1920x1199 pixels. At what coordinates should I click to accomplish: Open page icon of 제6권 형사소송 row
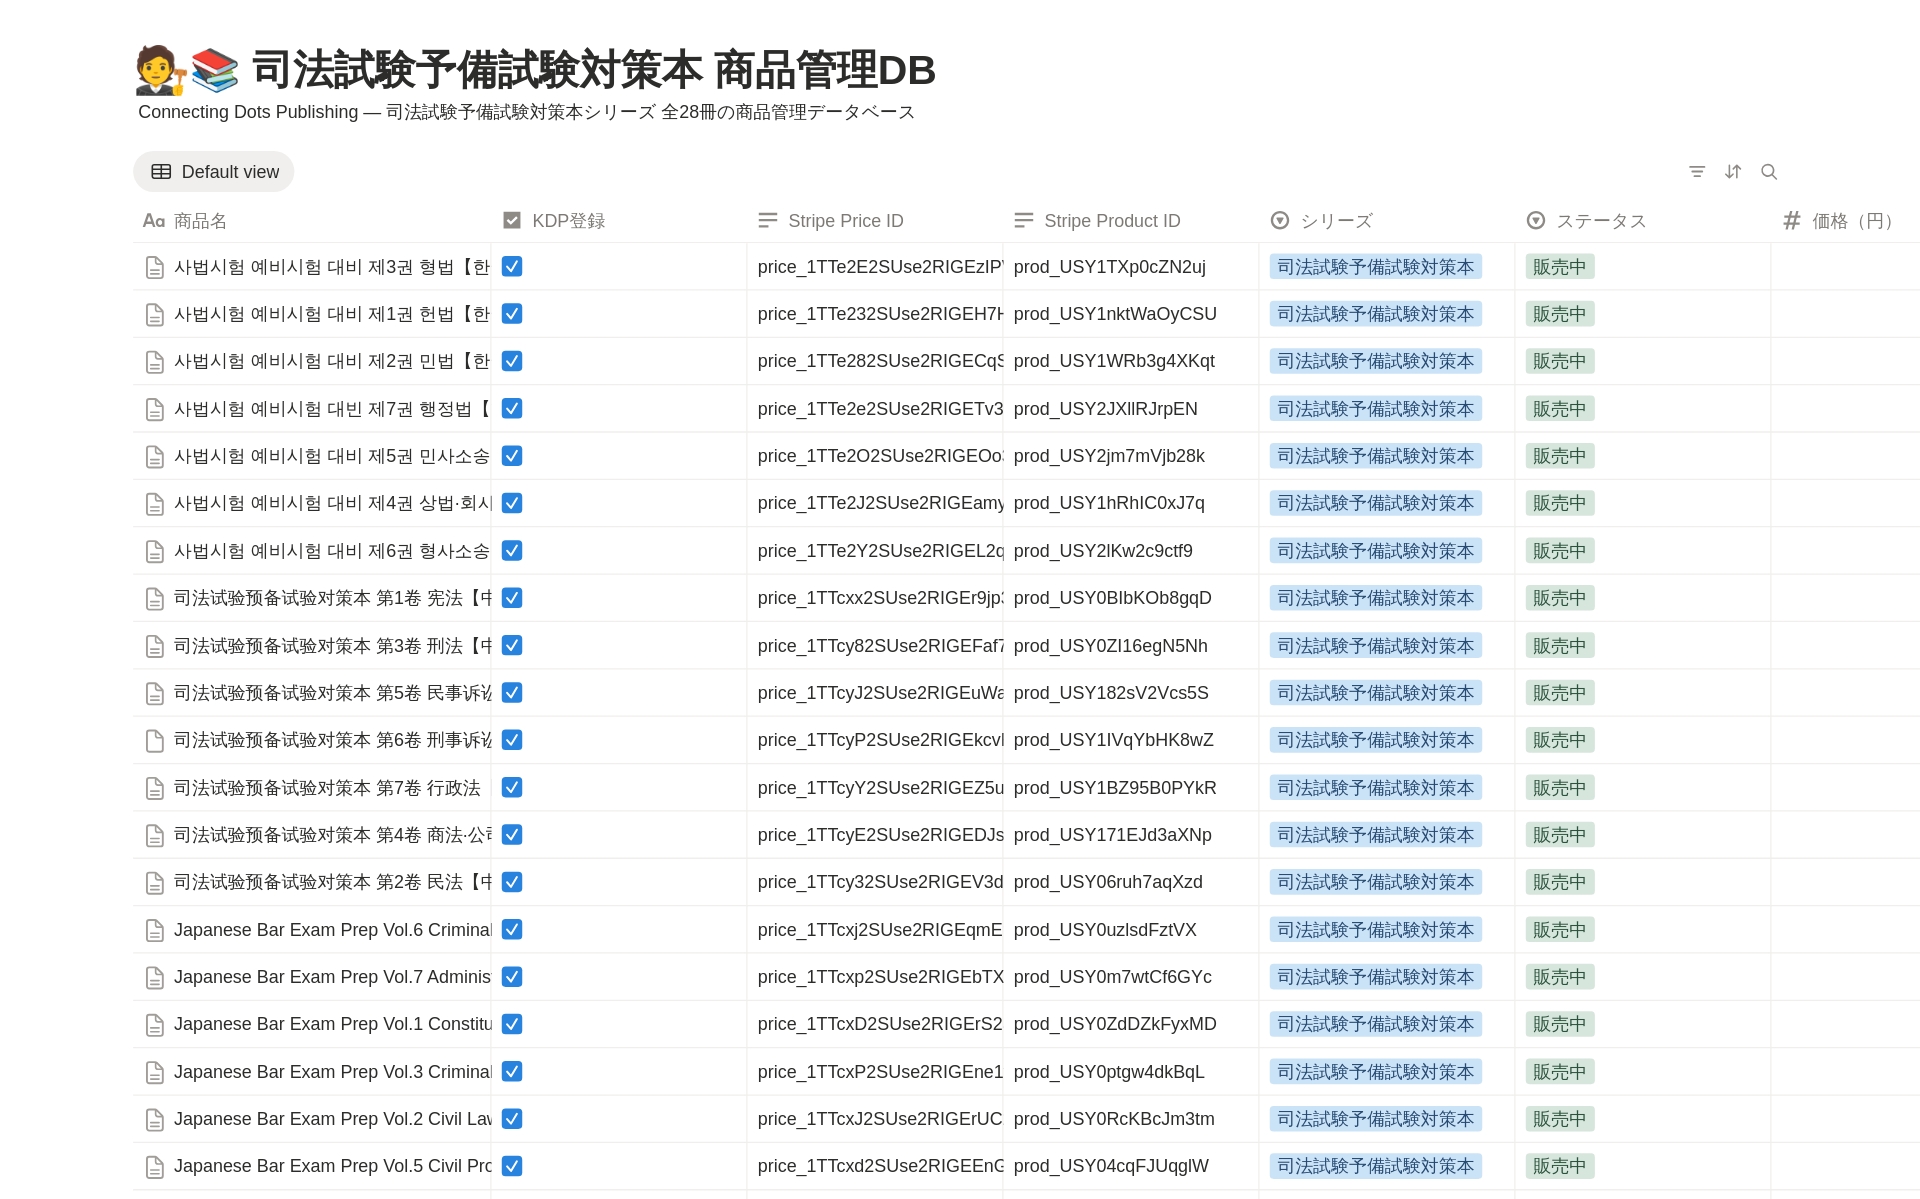coord(155,552)
